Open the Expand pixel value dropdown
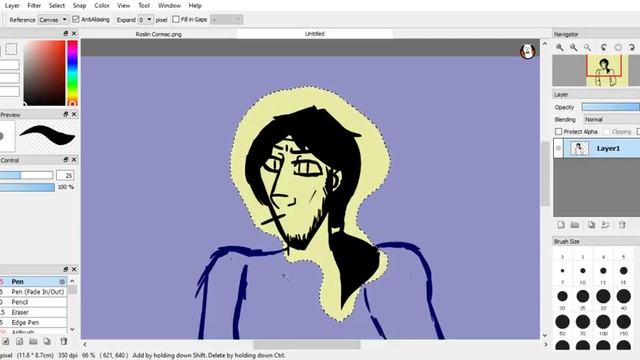 (x=145, y=20)
